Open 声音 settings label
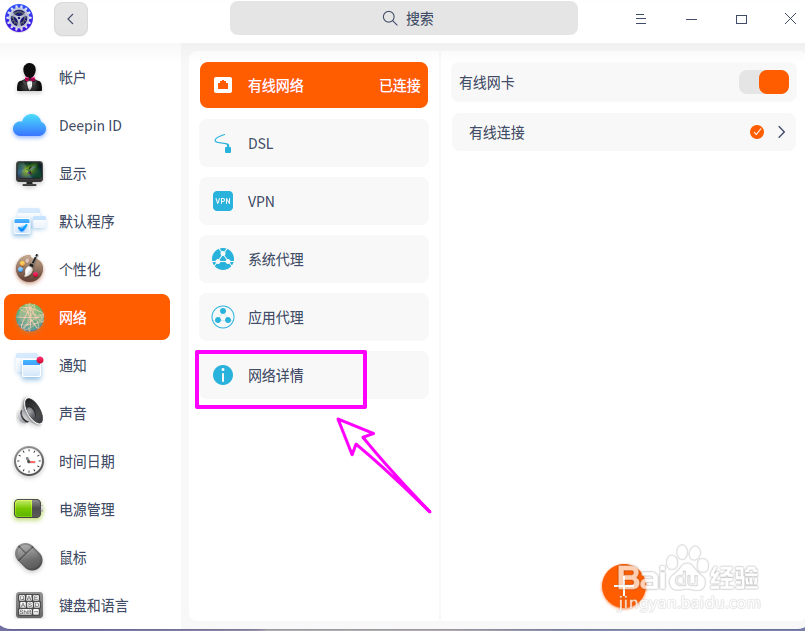Viewport: 805px width, 631px height. pyautogui.click(x=72, y=413)
